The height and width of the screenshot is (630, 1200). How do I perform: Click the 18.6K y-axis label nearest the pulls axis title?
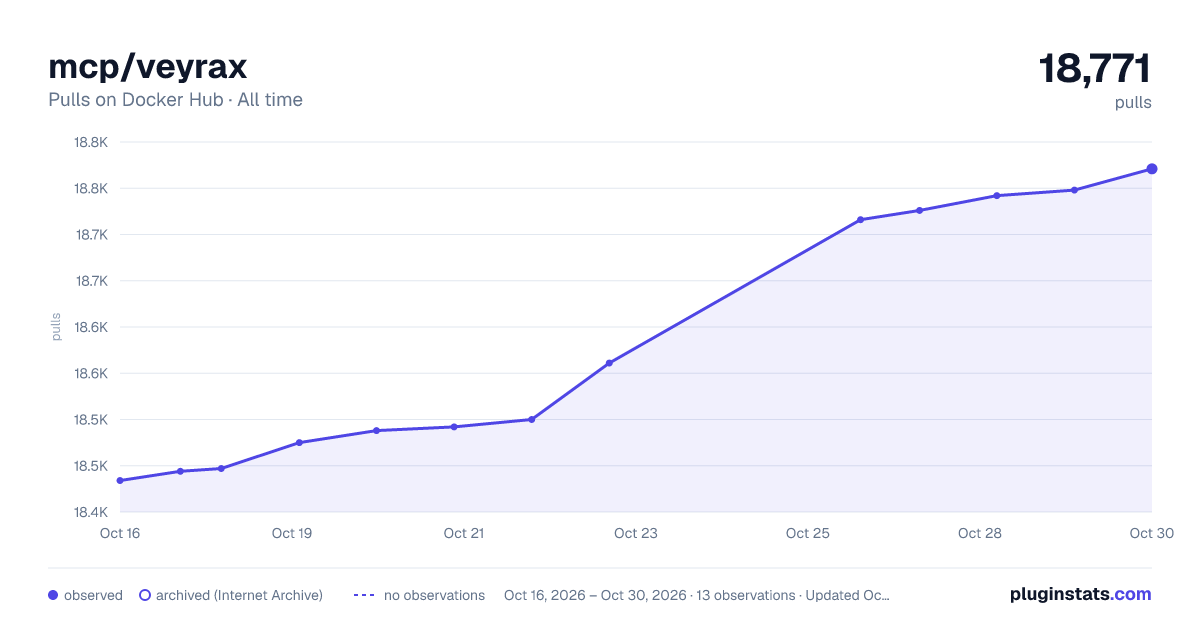pos(91,327)
